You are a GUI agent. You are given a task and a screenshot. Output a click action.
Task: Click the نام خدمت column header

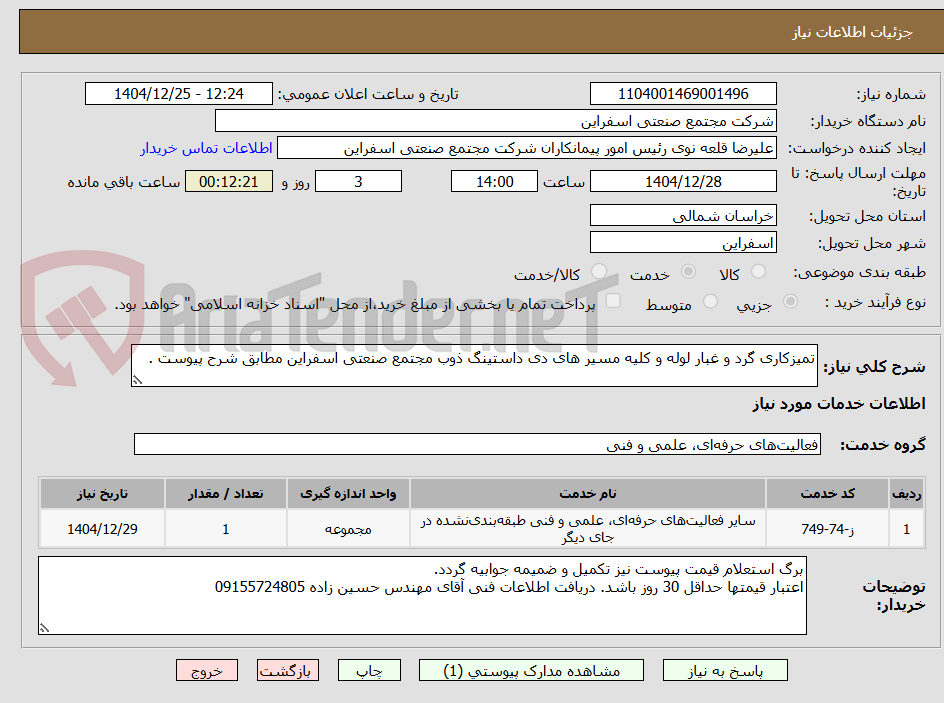(x=588, y=494)
